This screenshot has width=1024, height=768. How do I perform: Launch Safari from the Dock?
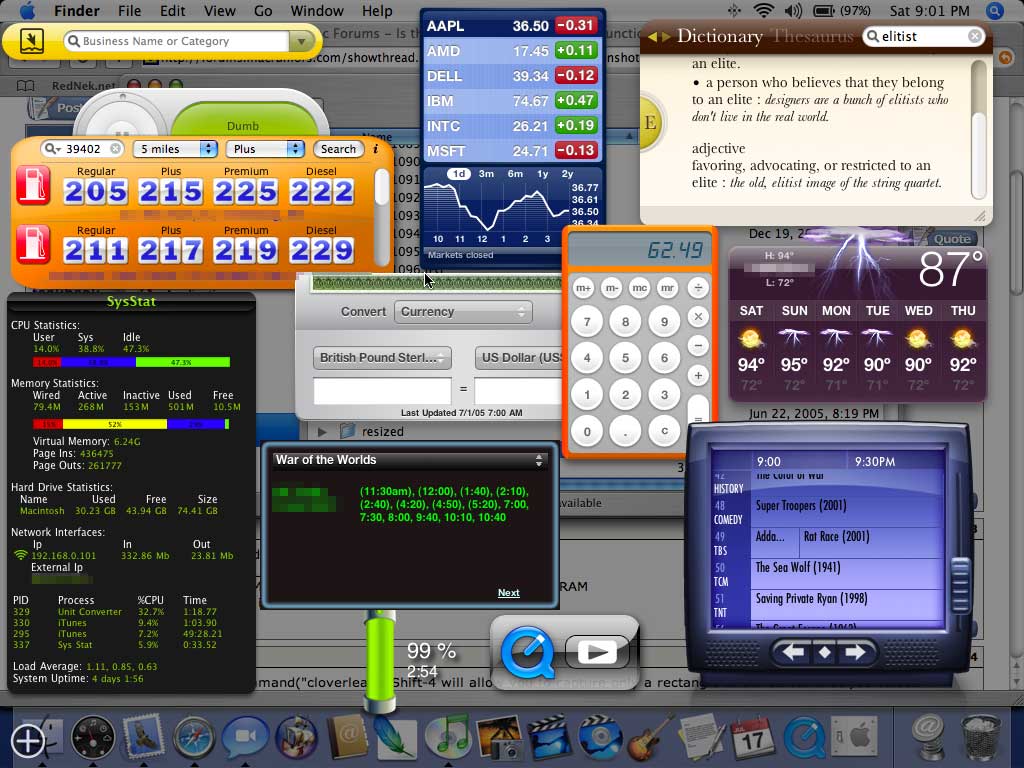click(x=194, y=738)
